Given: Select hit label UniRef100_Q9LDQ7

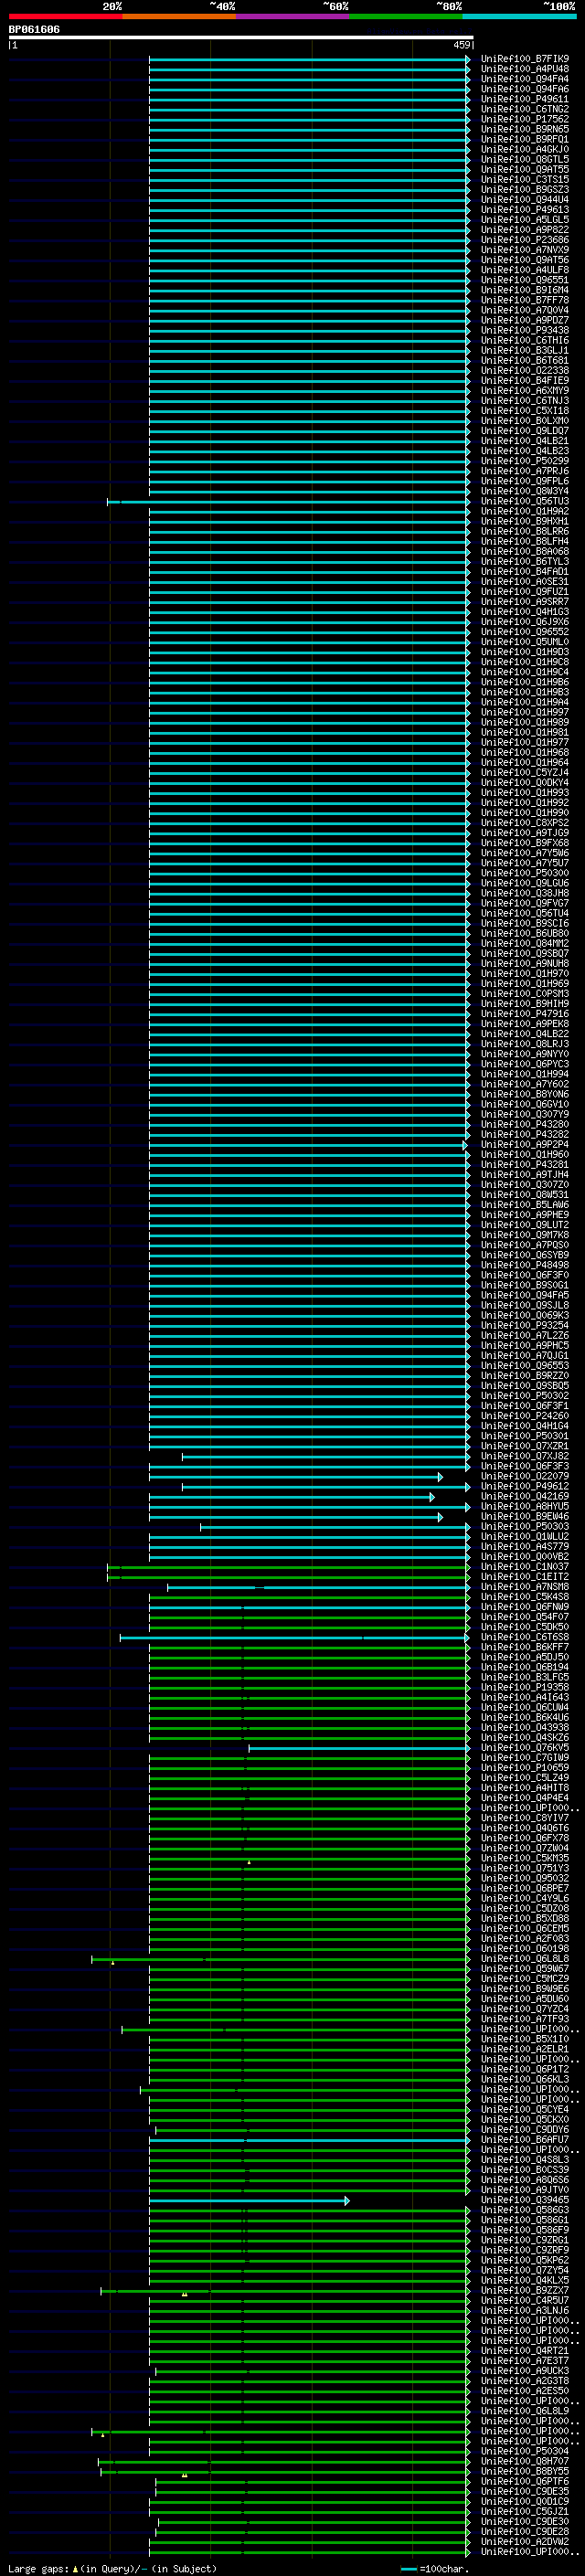Looking at the screenshot, I should pyautogui.click(x=525, y=431).
